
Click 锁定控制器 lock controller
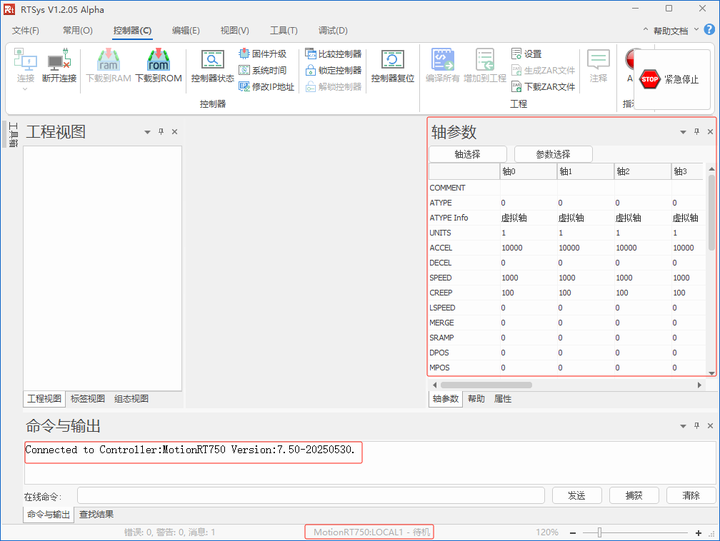coord(333,70)
